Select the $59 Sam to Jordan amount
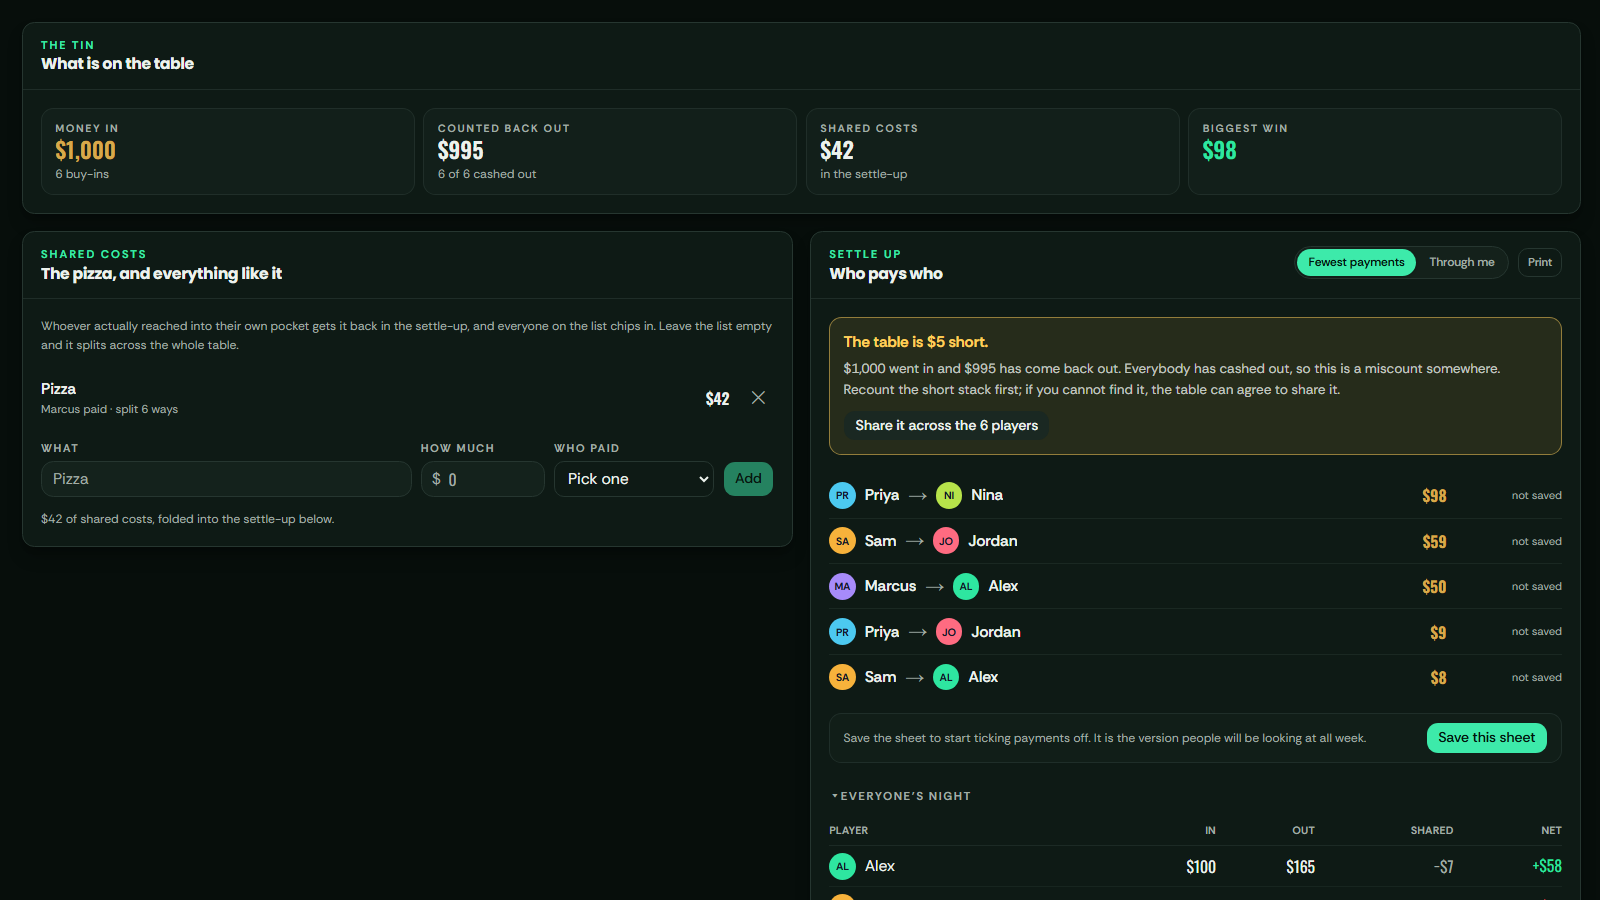 click(1434, 542)
